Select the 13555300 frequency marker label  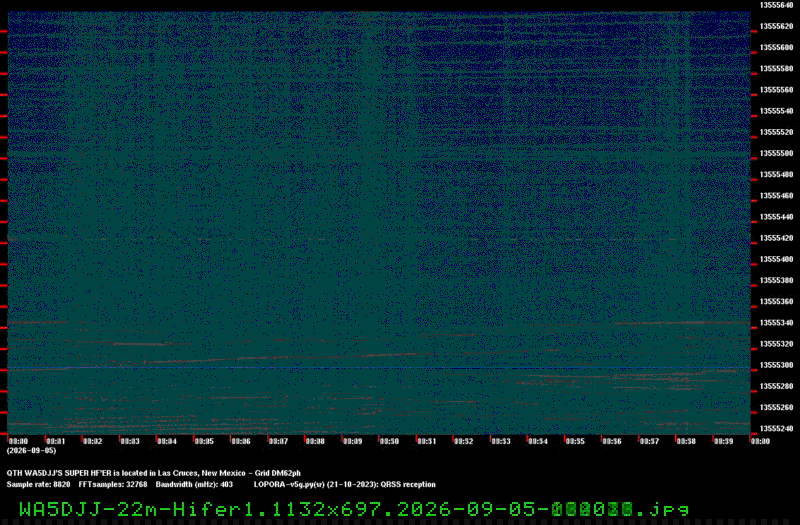776,365
